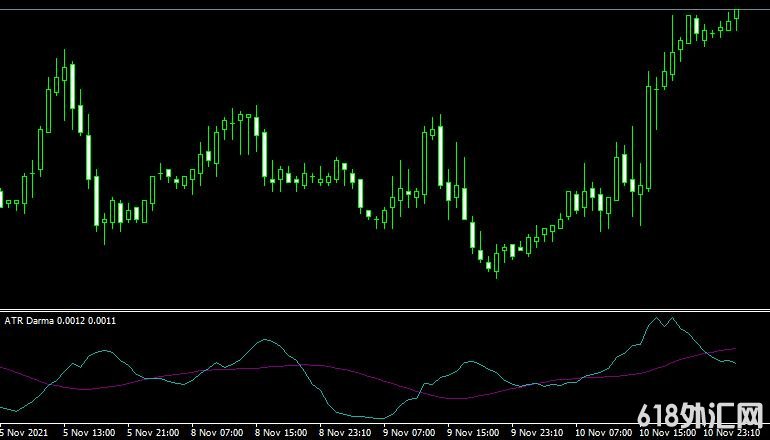Click the 8 Nov 23:10 time label
The height and width of the screenshot is (440, 770).
click(348, 433)
